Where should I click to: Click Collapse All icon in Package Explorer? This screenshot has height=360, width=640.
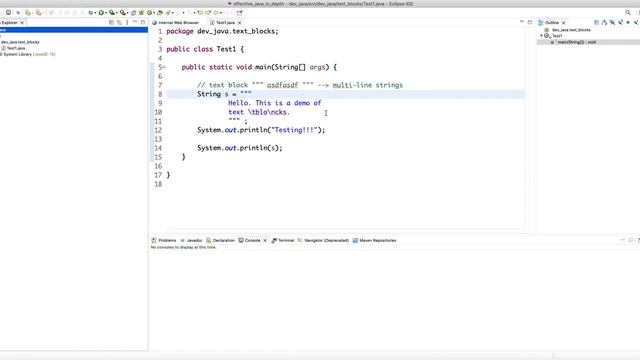111,22
